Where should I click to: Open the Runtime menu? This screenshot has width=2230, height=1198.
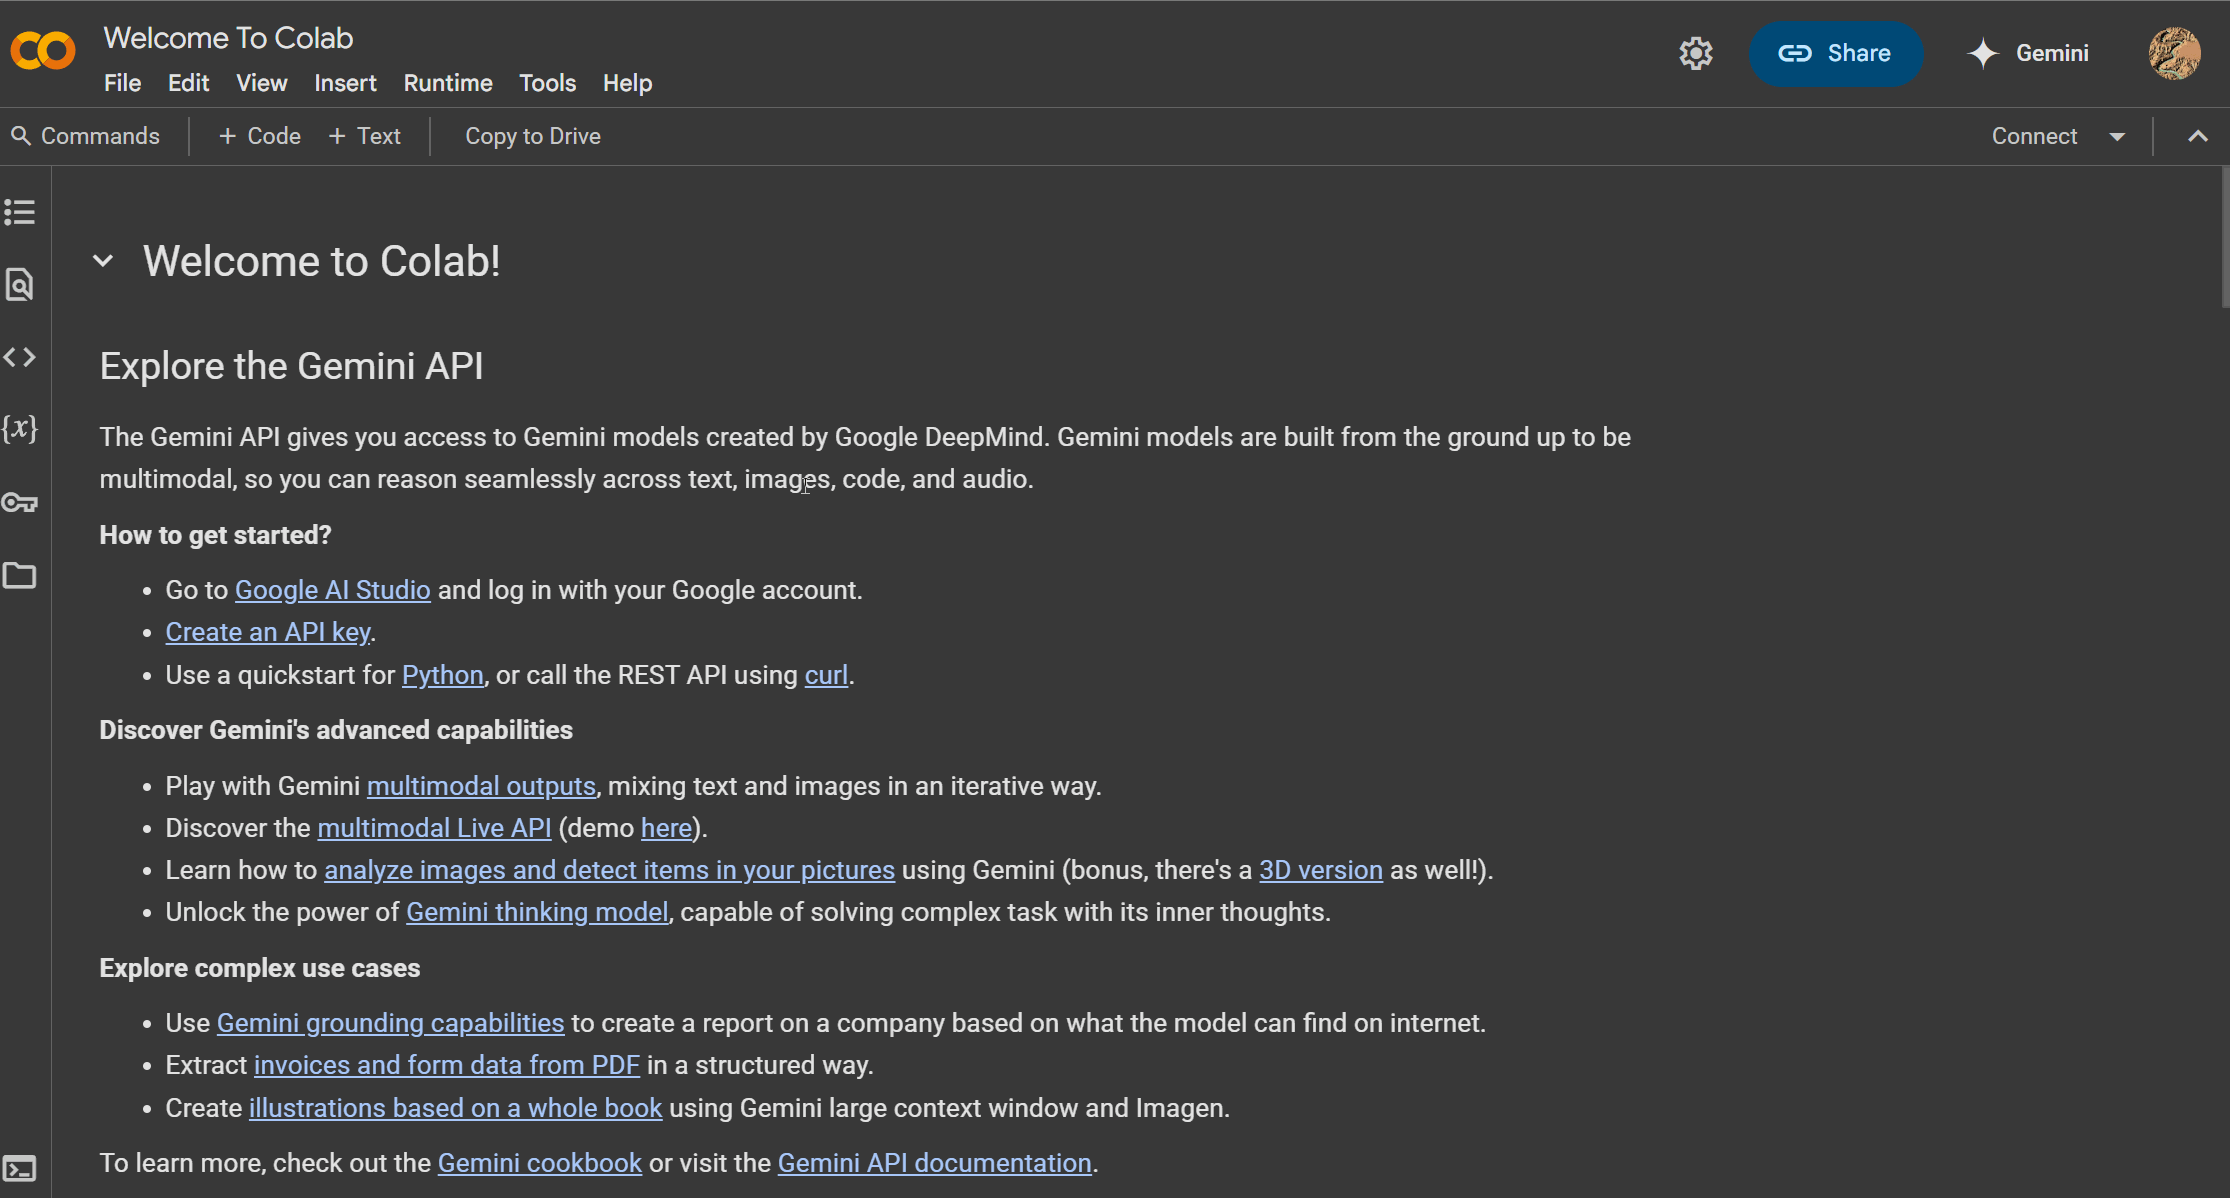coord(448,83)
